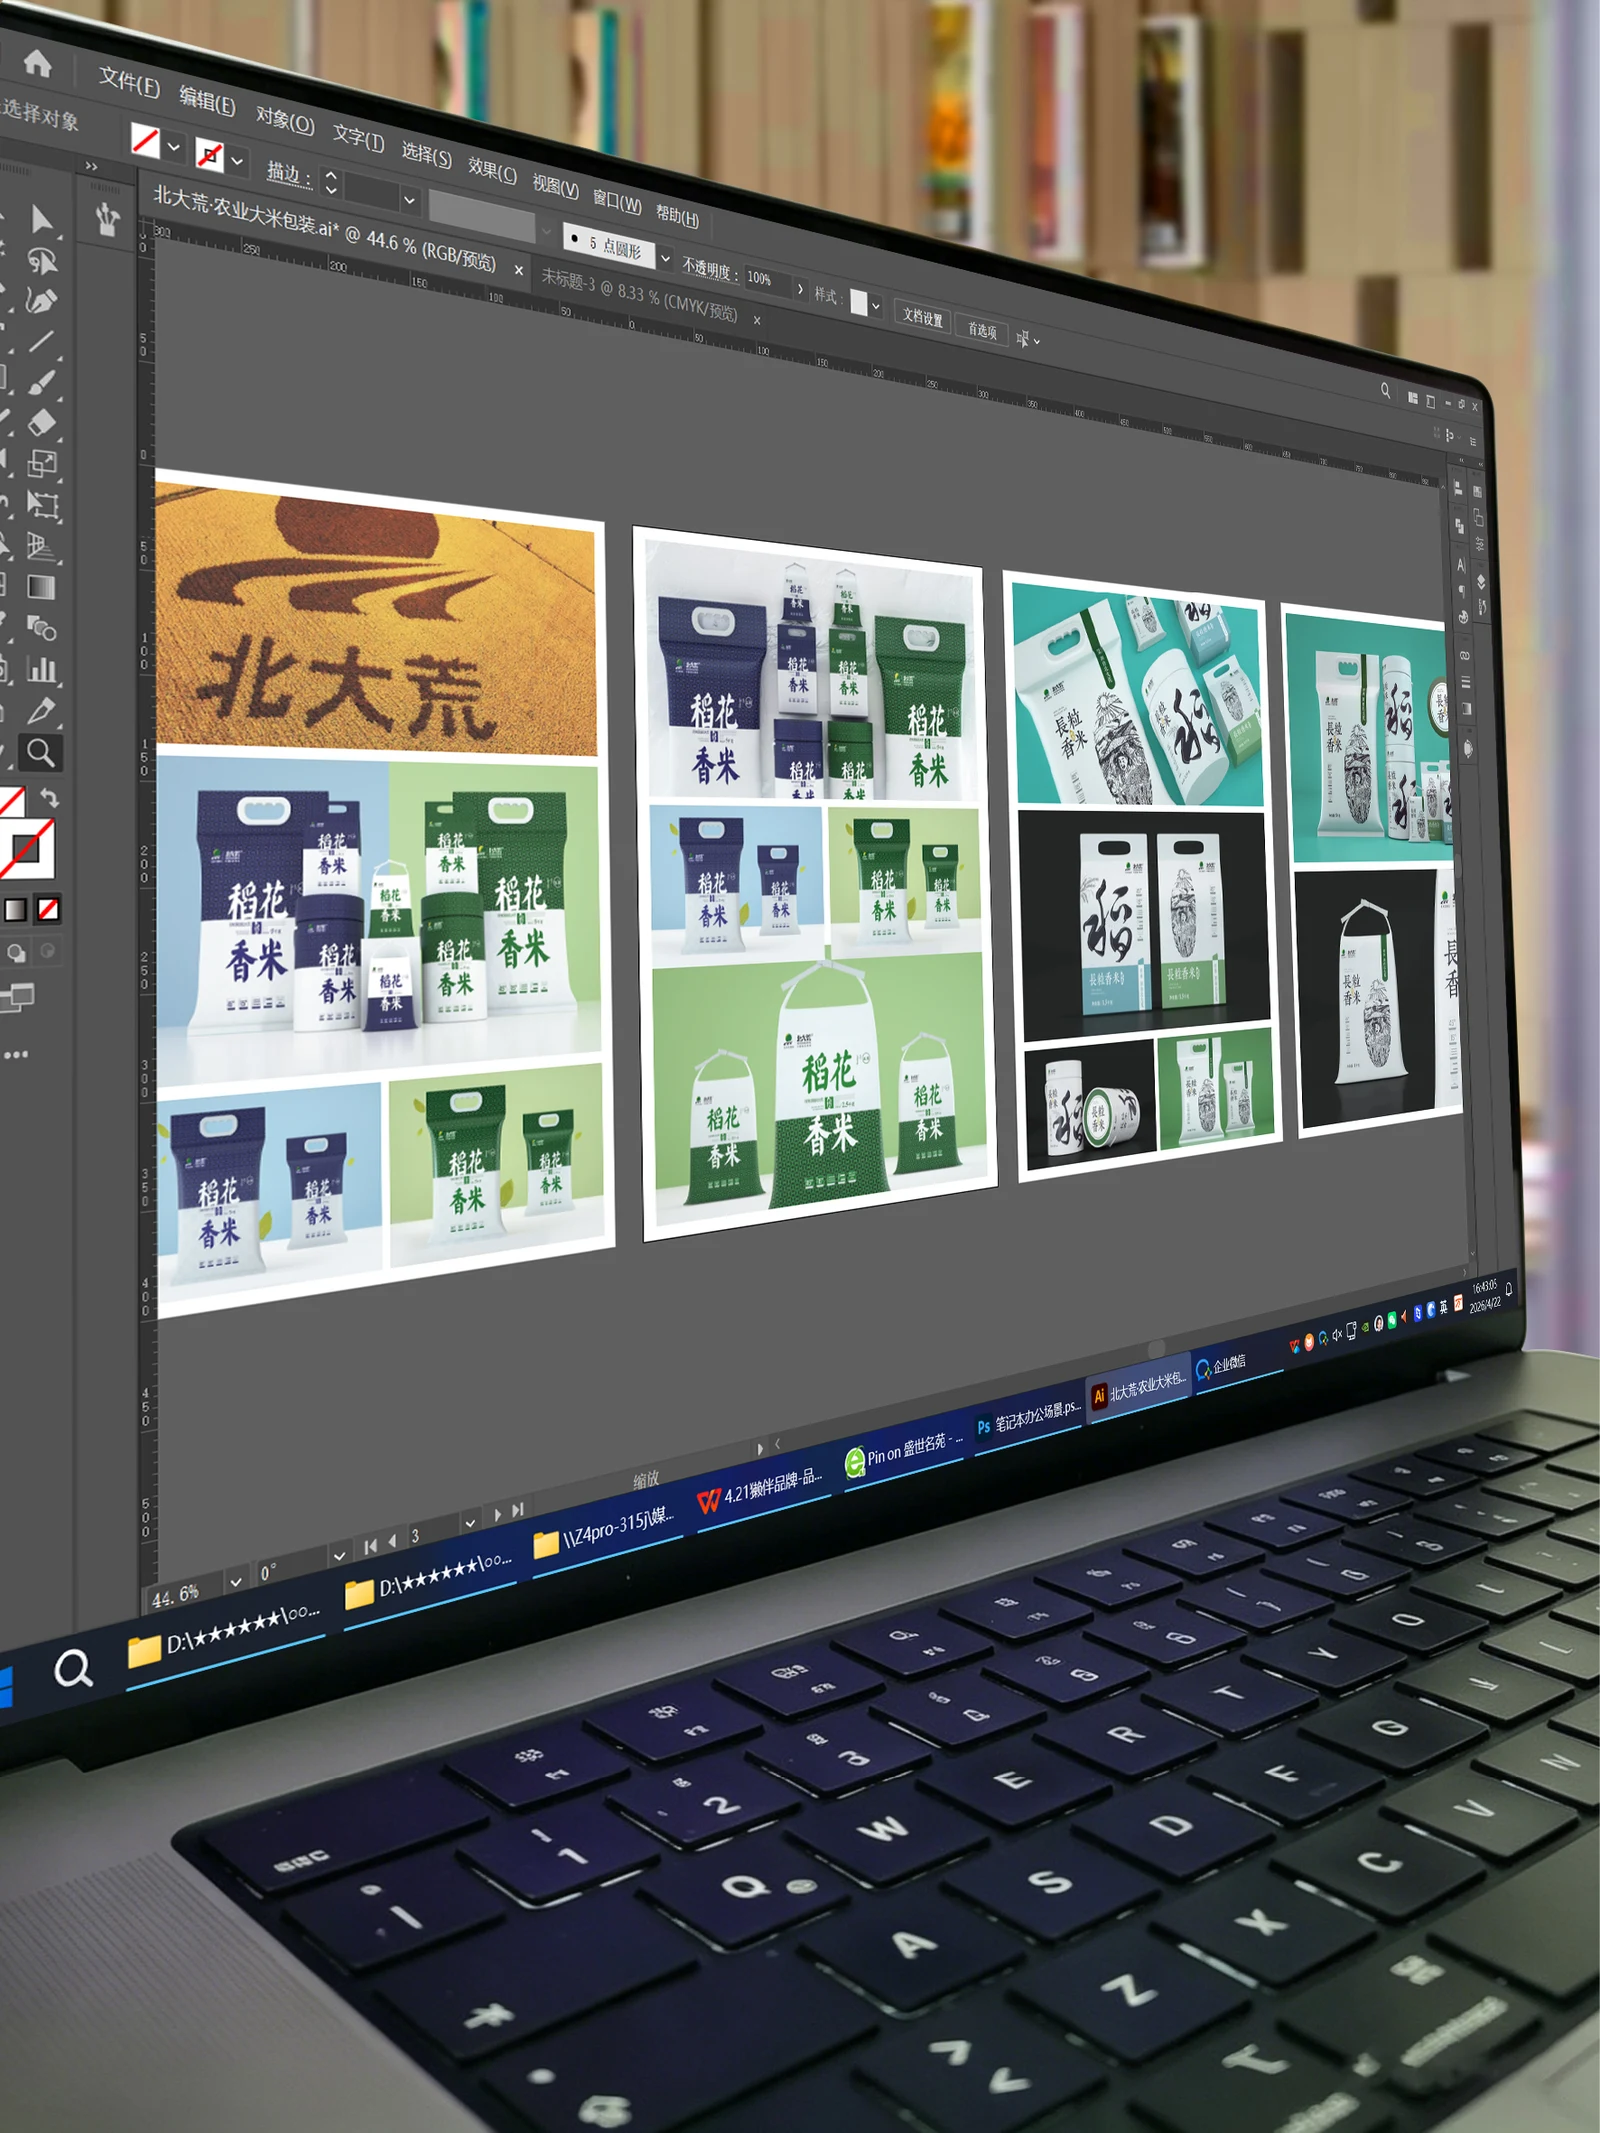Open Edit Toolbar three-dots button
The height and width of the screenshot is (2133, 1600).
point(16,1054)
